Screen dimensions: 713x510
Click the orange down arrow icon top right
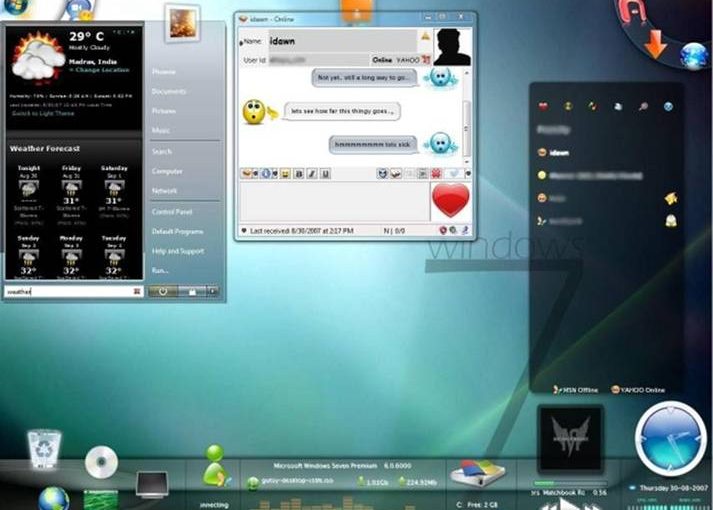pyautogui.click(x=655, y=45)
